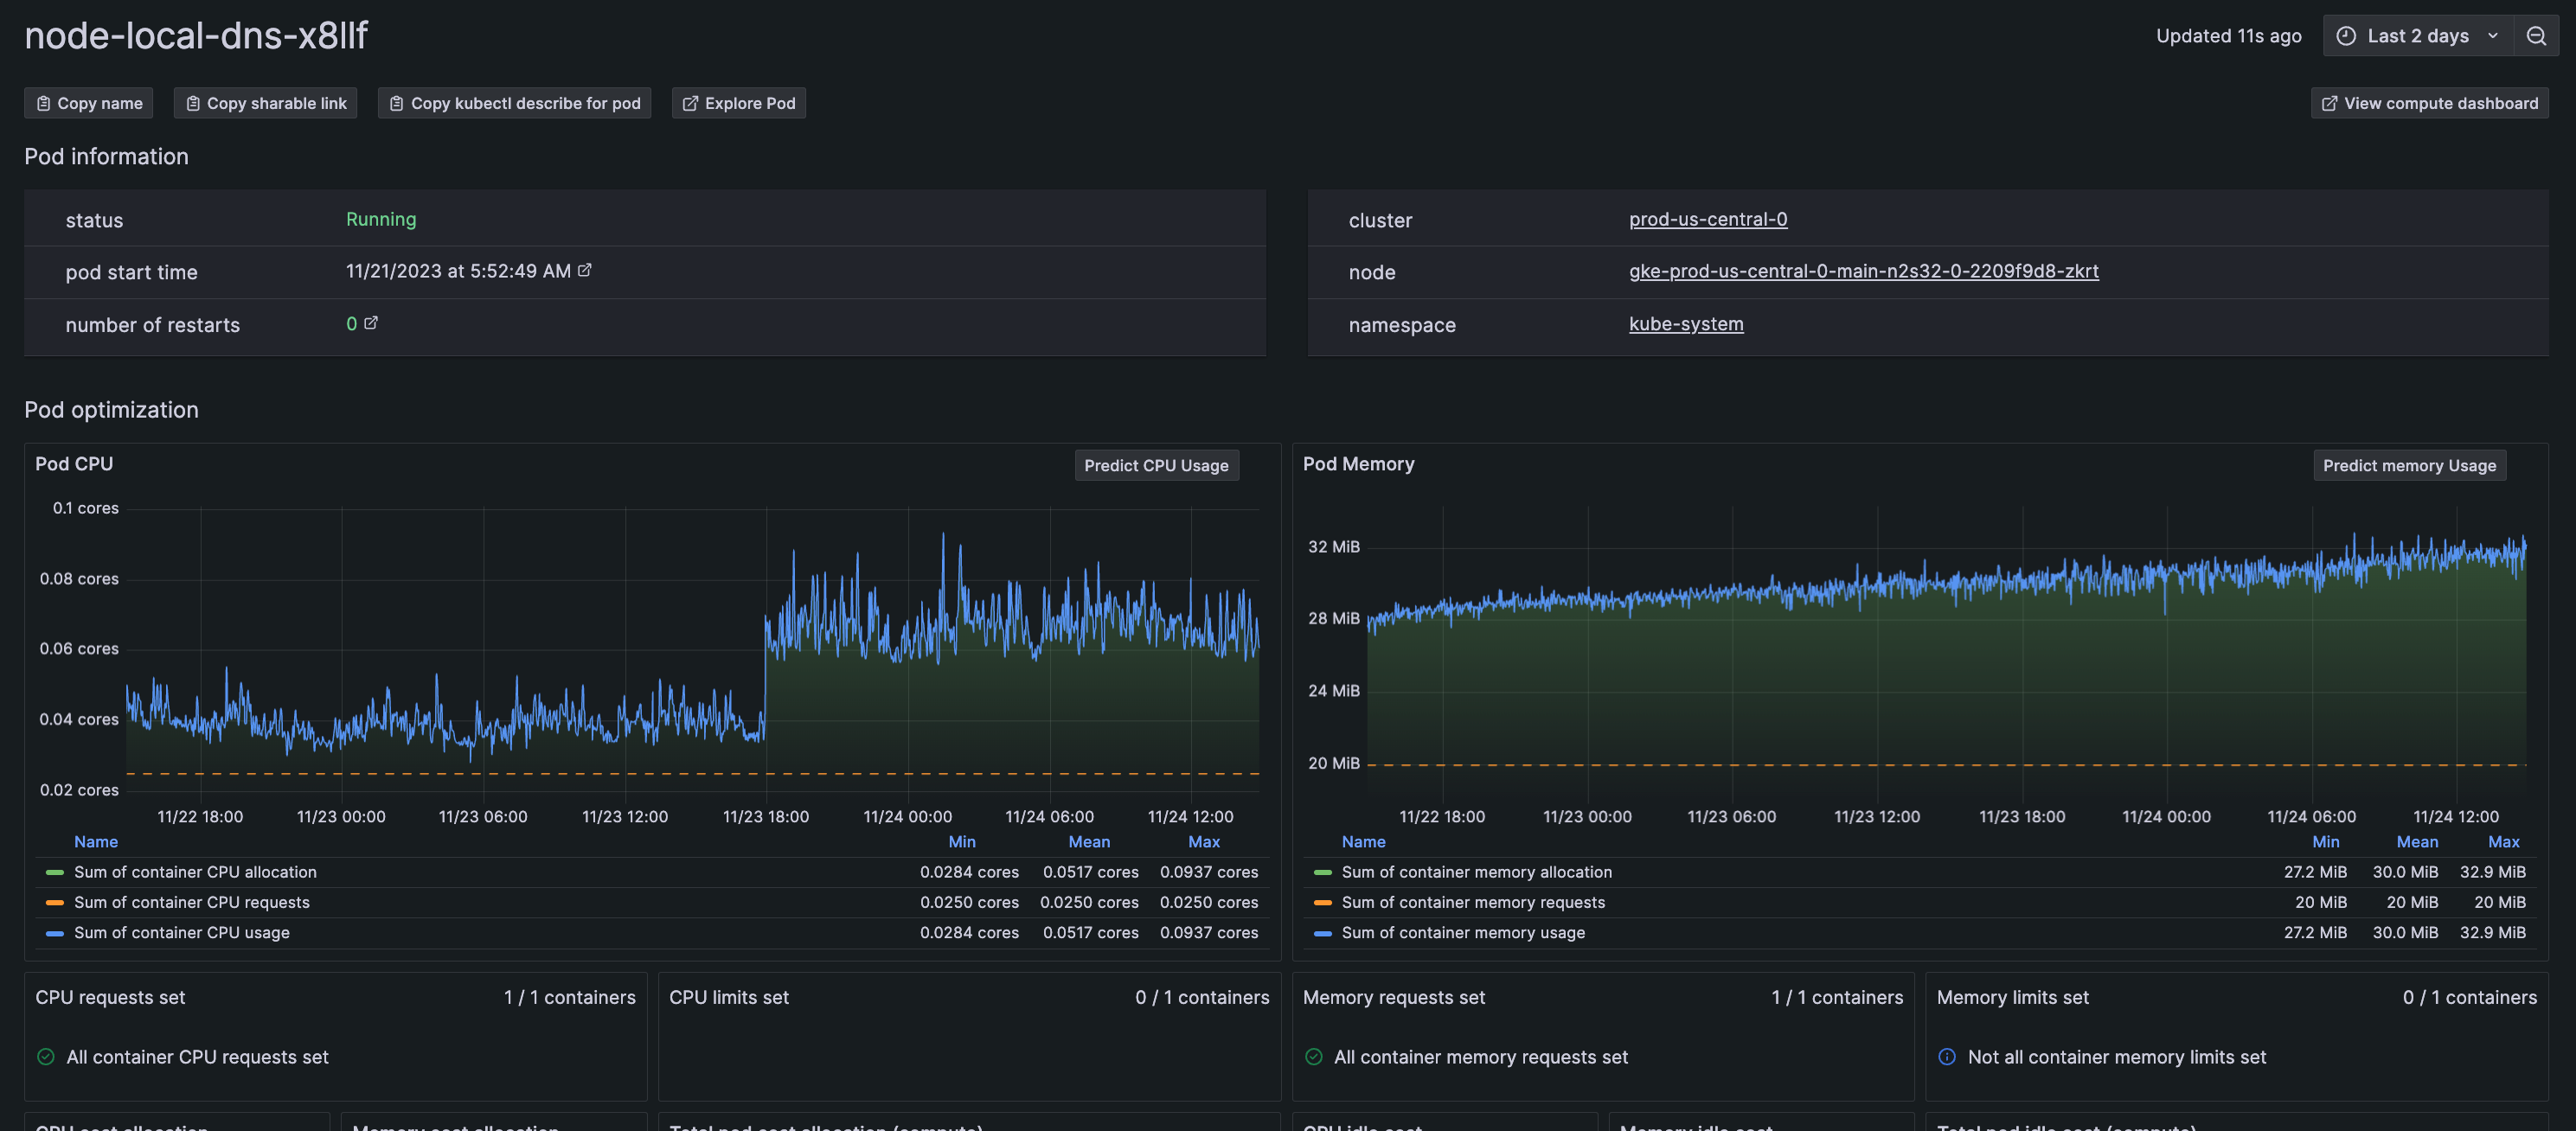Toggle the Sum of container CPU allocation series
The width and height of the screenshot is (2576, 1131).
tap(195, 871)
